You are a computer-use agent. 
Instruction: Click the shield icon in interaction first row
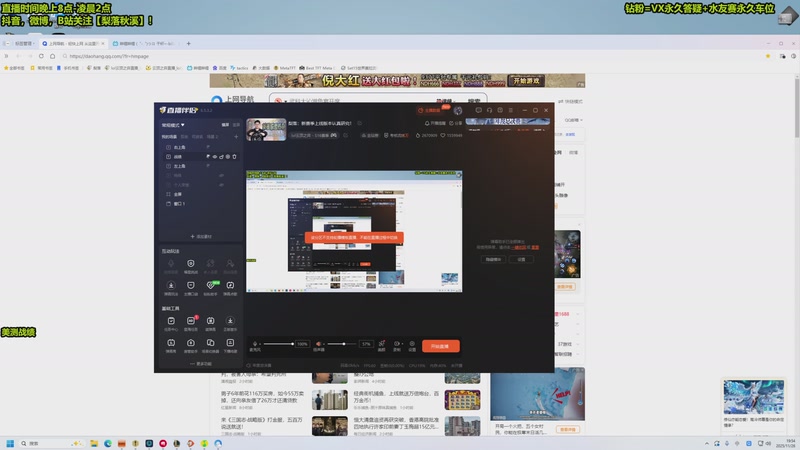pyautogui.click(x=191, y=263)
